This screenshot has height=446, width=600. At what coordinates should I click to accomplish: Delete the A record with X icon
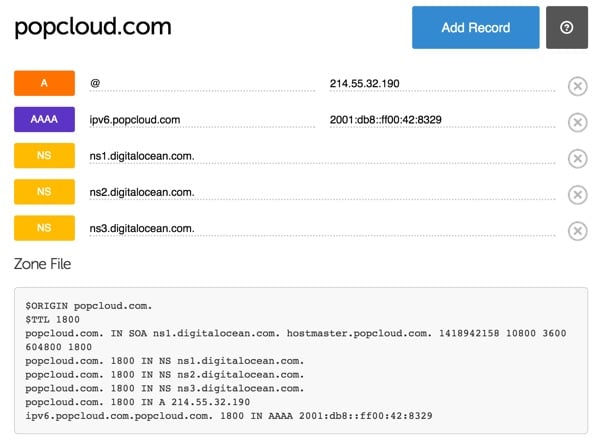(x=577, y=86)
